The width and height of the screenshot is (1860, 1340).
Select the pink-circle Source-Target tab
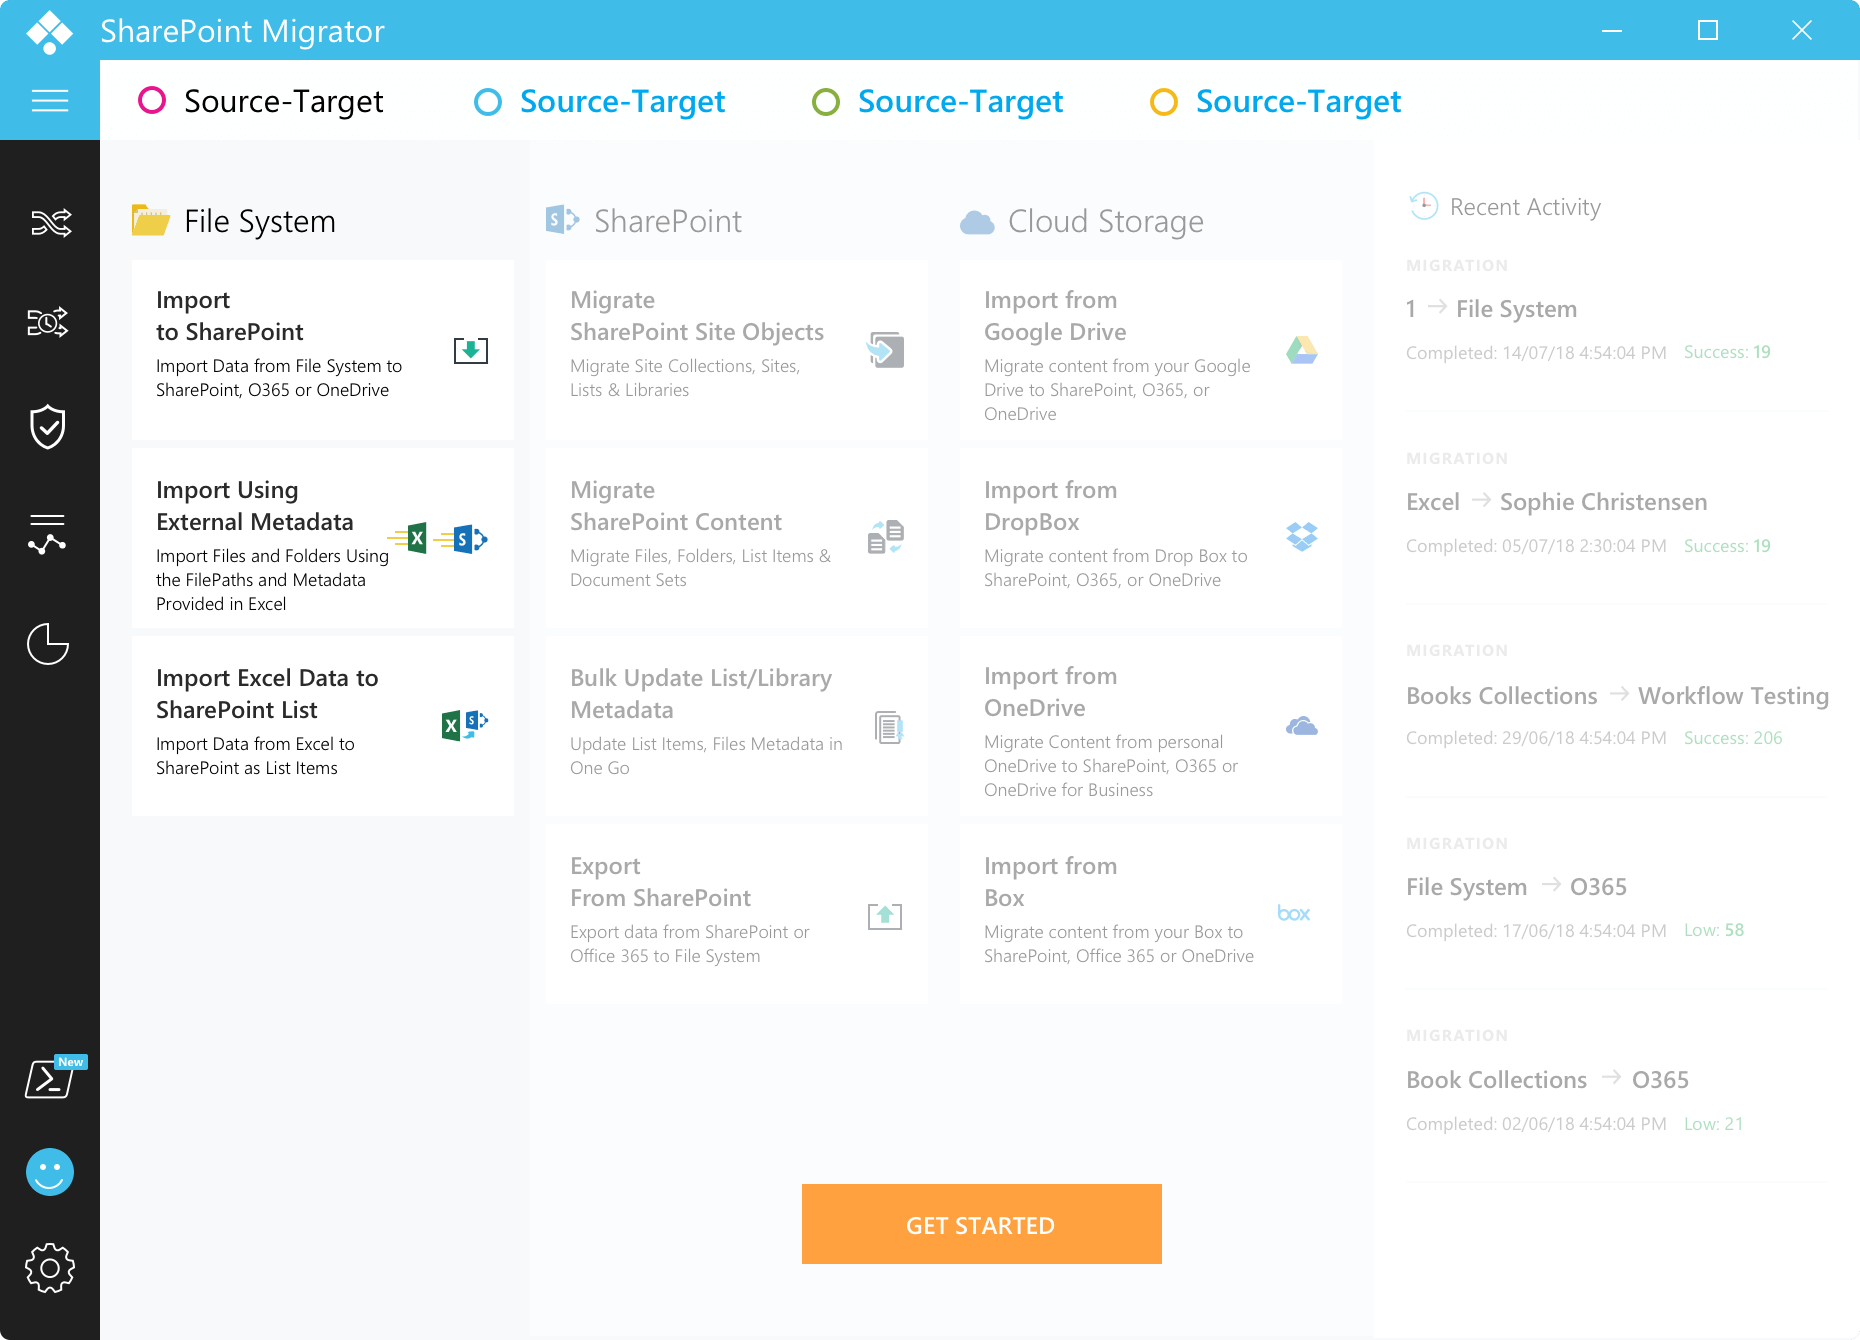260,101
